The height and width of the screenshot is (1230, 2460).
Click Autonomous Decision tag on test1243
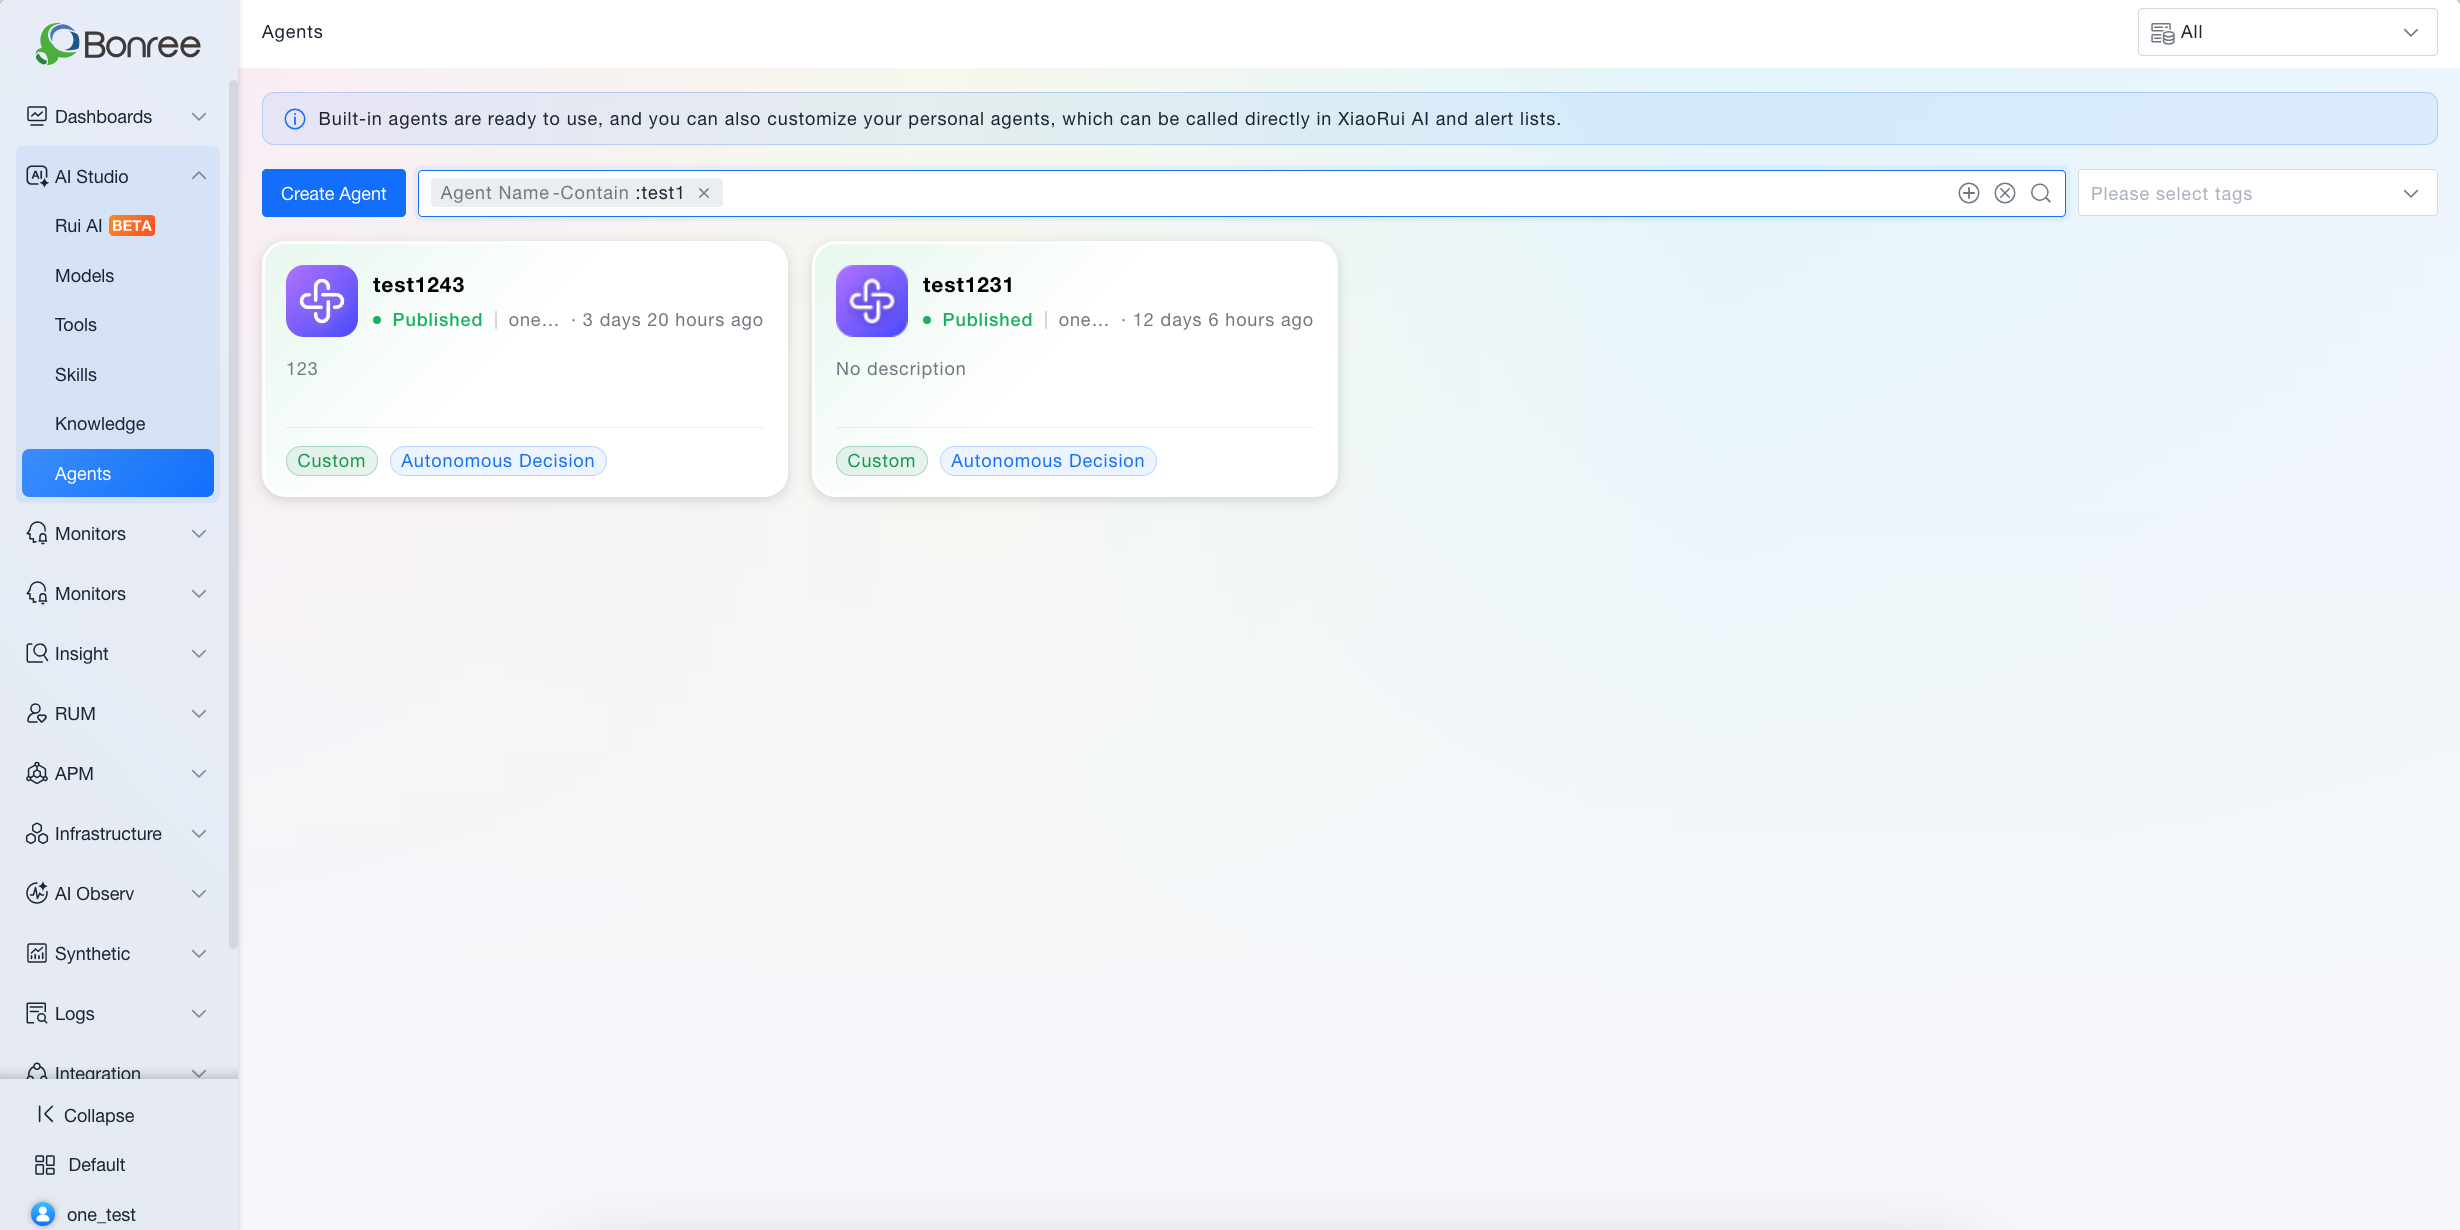498,461
